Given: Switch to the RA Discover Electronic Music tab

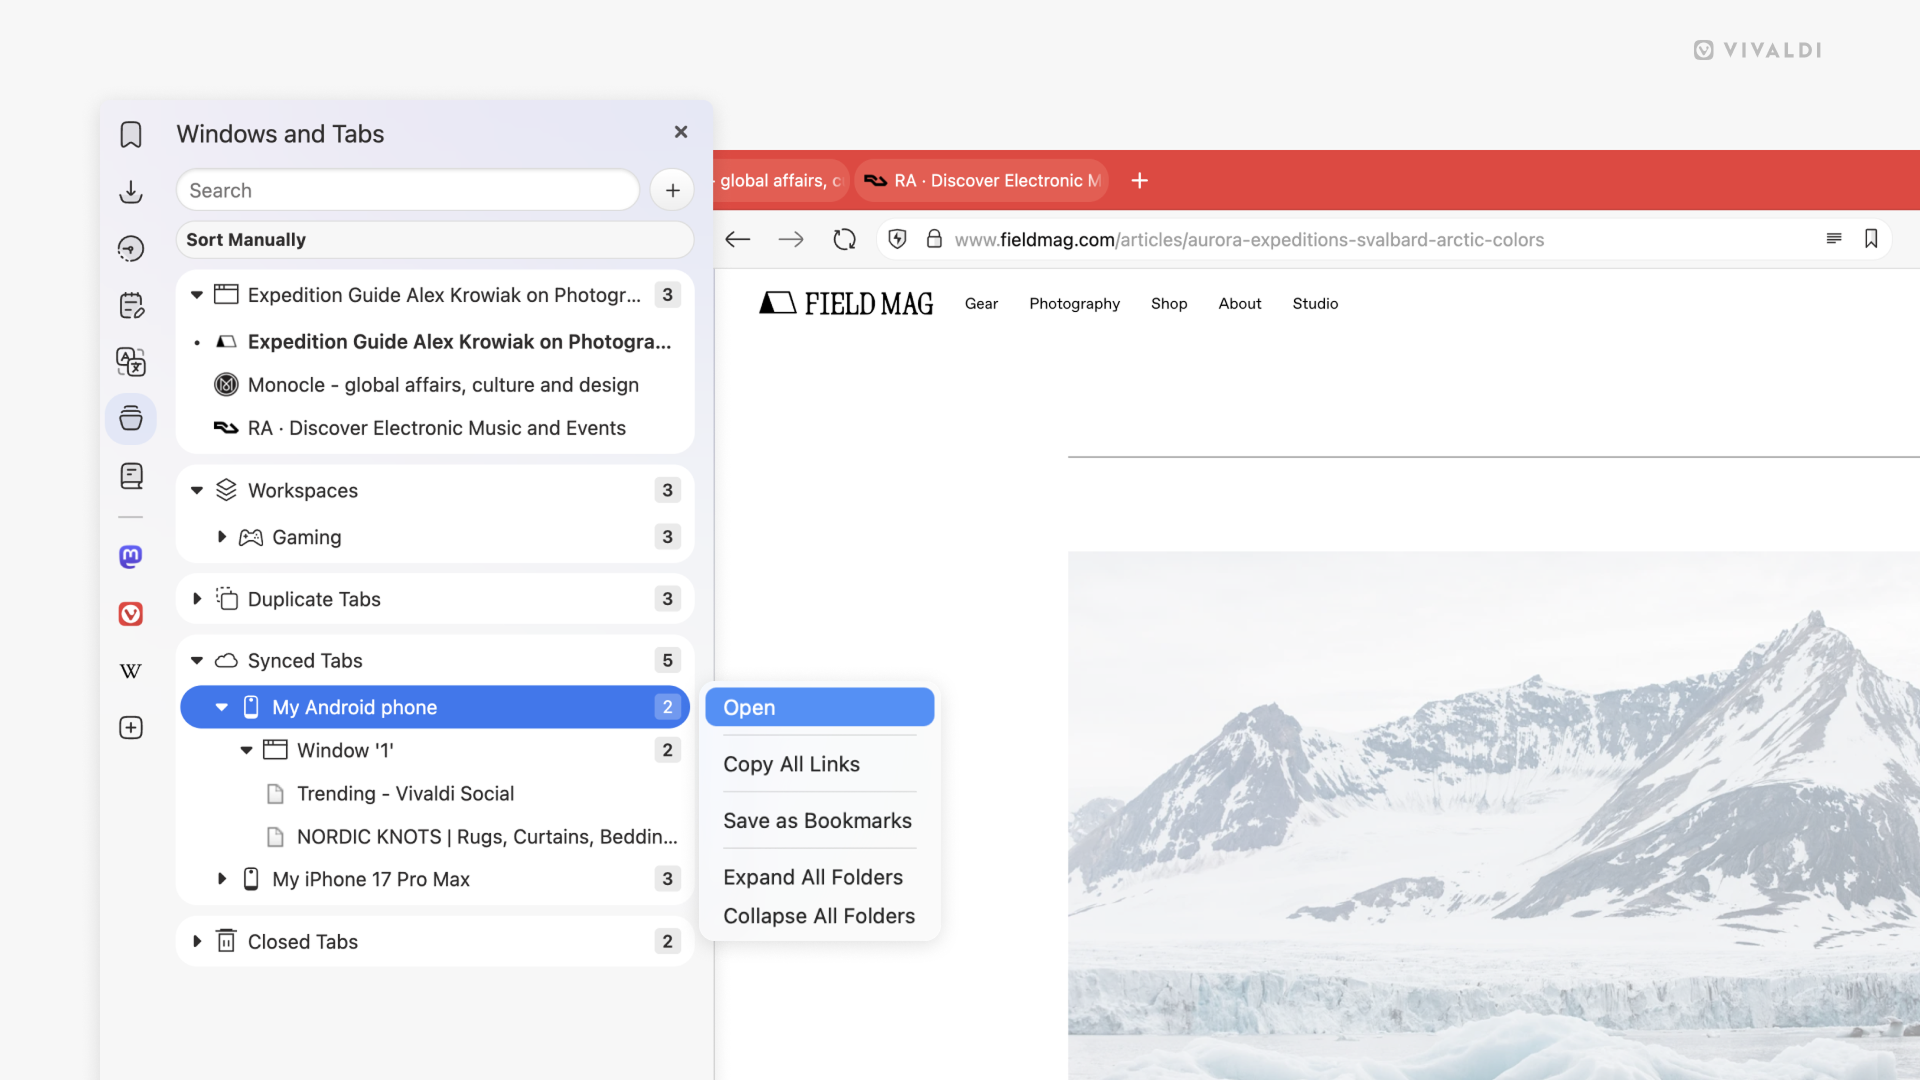Looking at the screenshot, I should point(981,181).
